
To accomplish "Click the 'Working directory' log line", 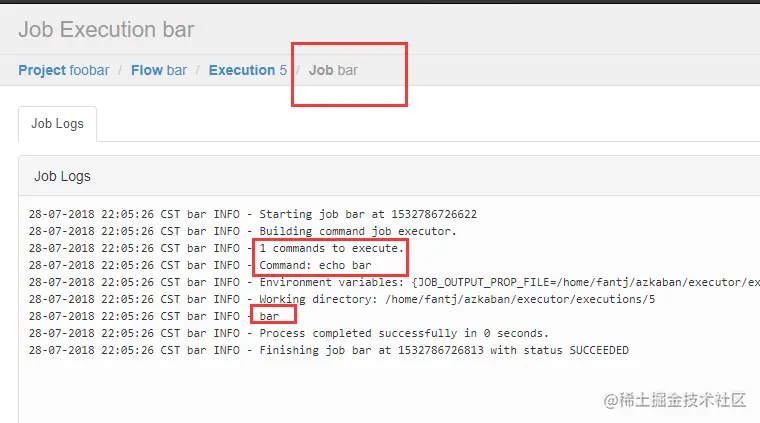I will [x=342, y=299].
